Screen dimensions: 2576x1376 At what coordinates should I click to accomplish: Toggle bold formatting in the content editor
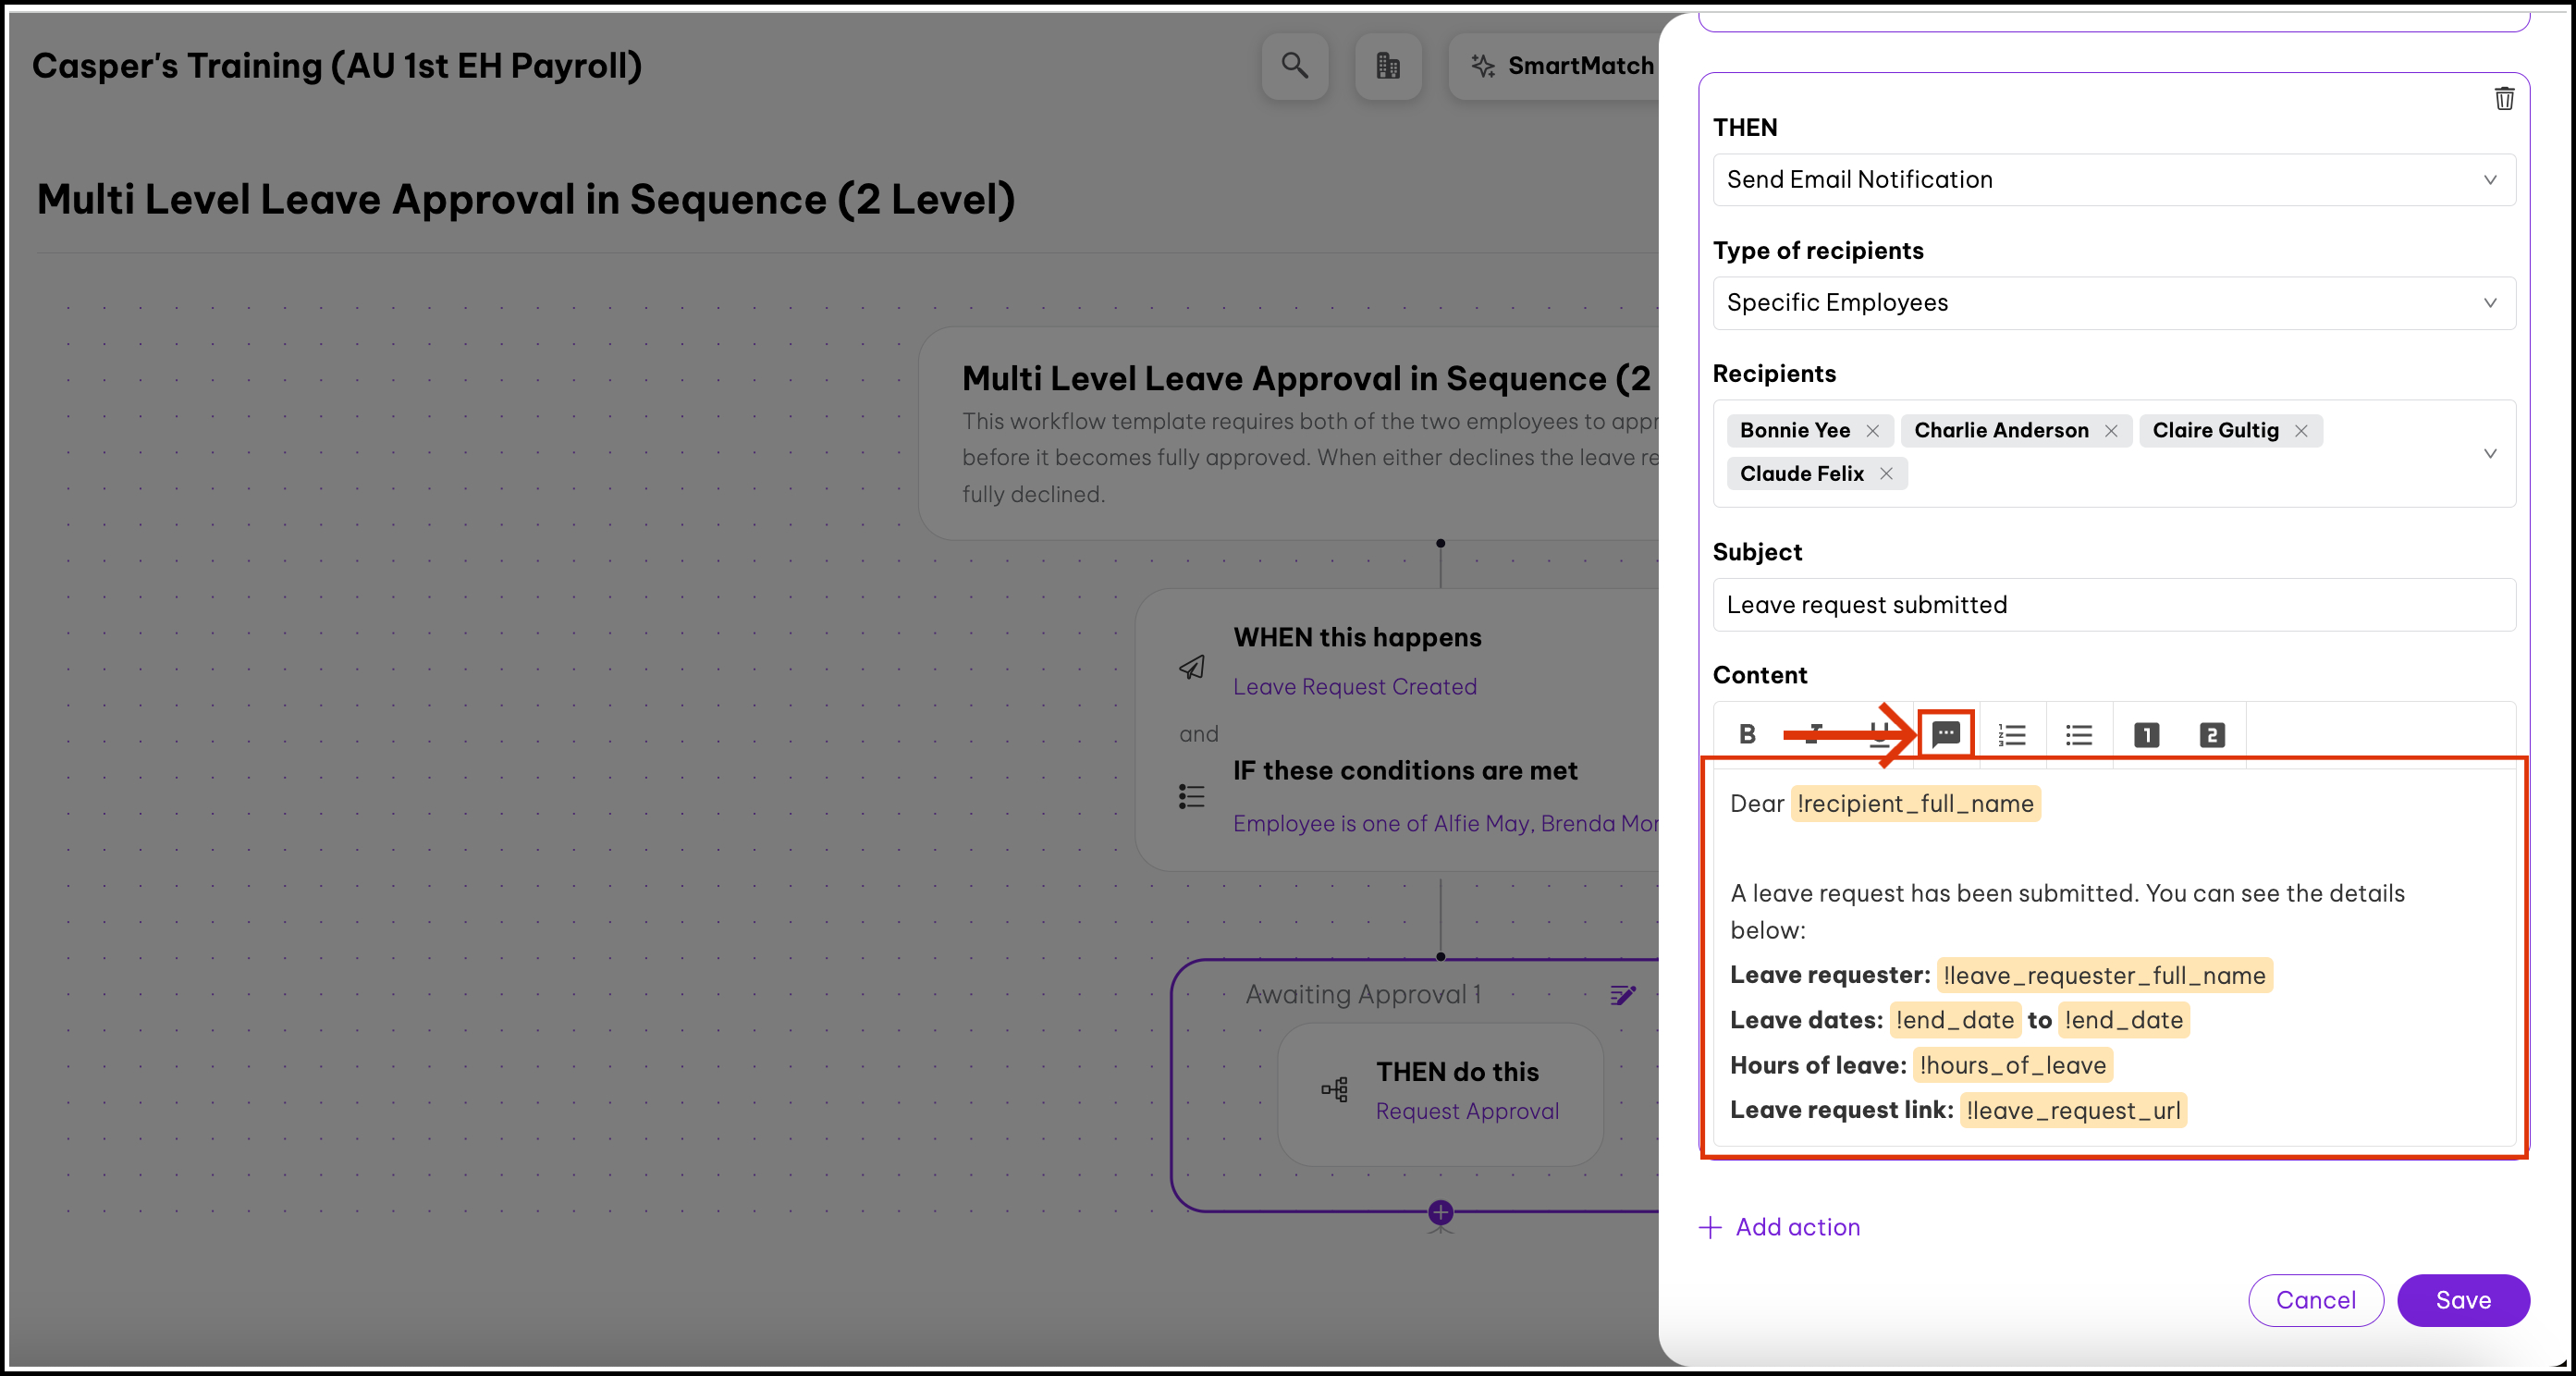pyautogui.click(x=1747, y=735)
